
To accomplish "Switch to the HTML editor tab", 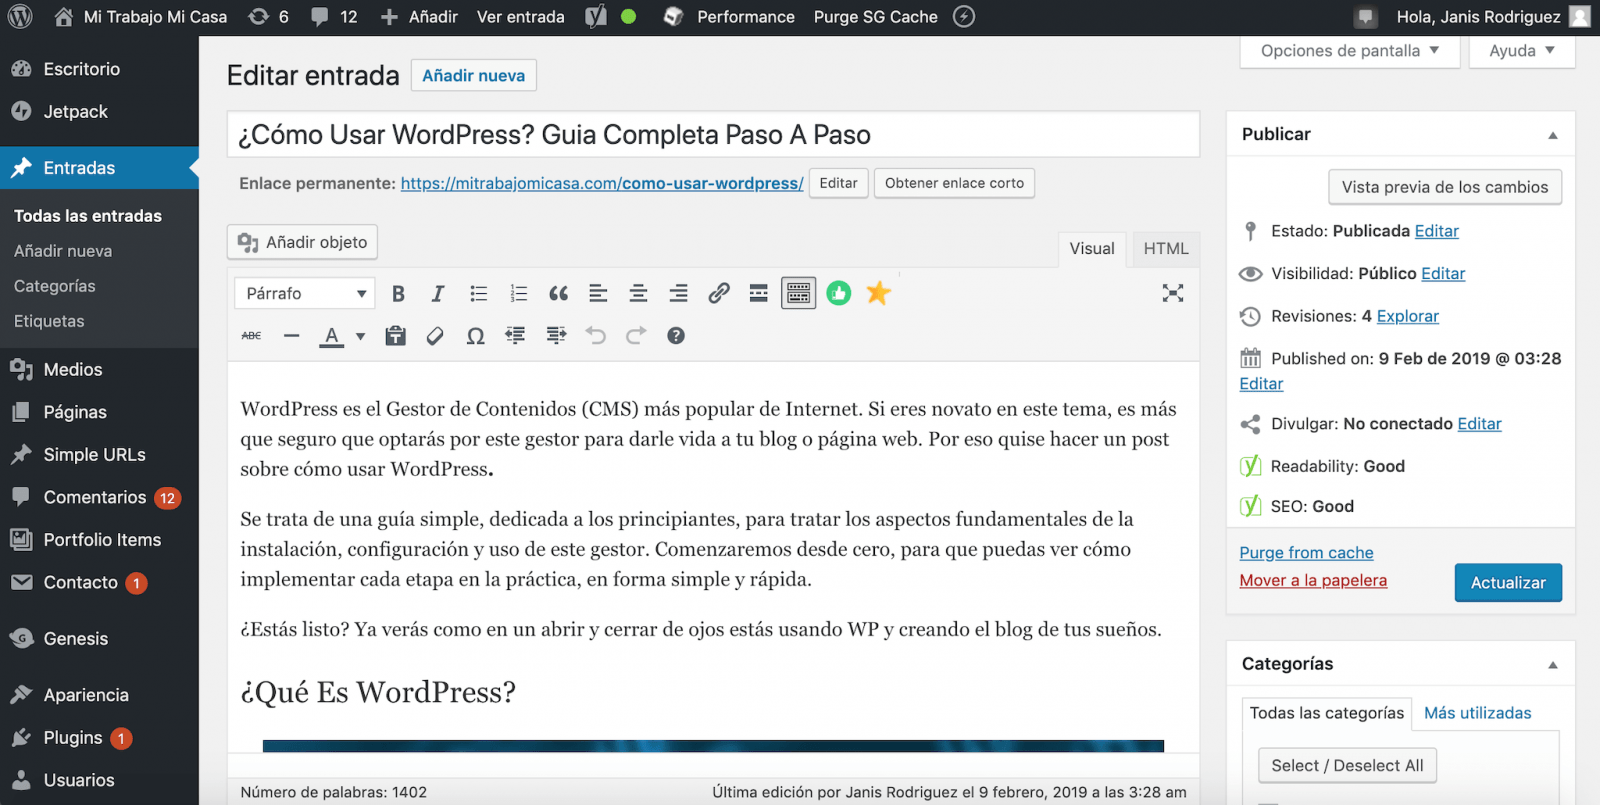I will click(x=1166, y=249).
